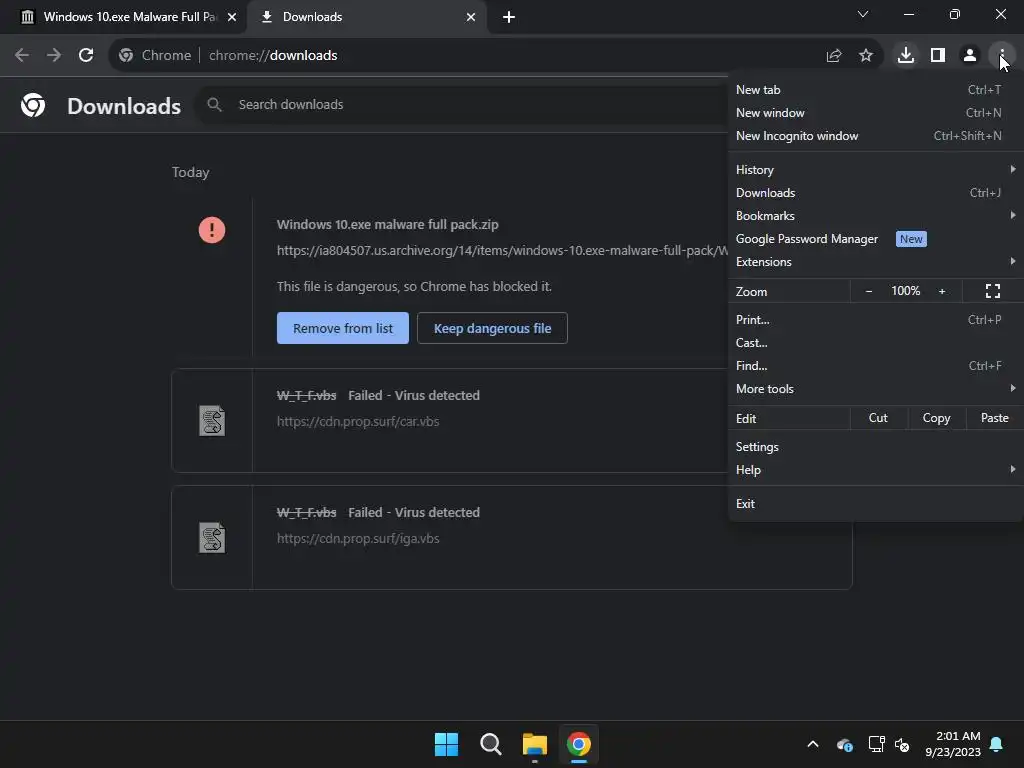
Task: Open the cdn.prop.surf/iga.vbs link
Action: click(x=358, y=538)
